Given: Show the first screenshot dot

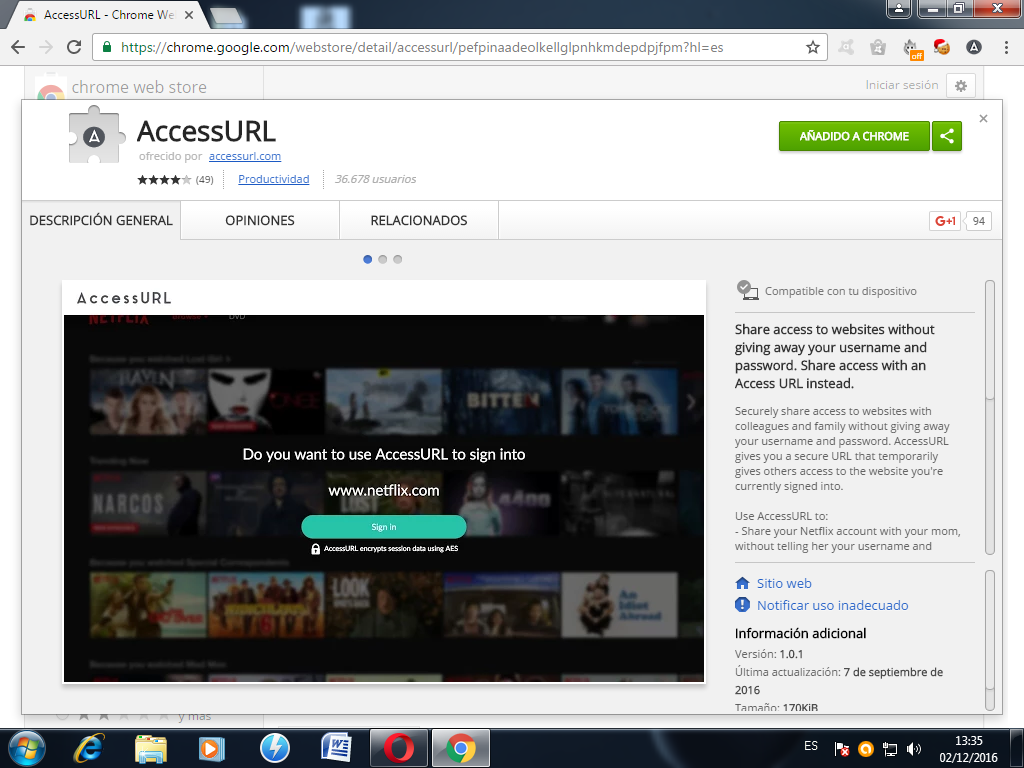Looking at the screenshot, I should (x=368, y=259).
